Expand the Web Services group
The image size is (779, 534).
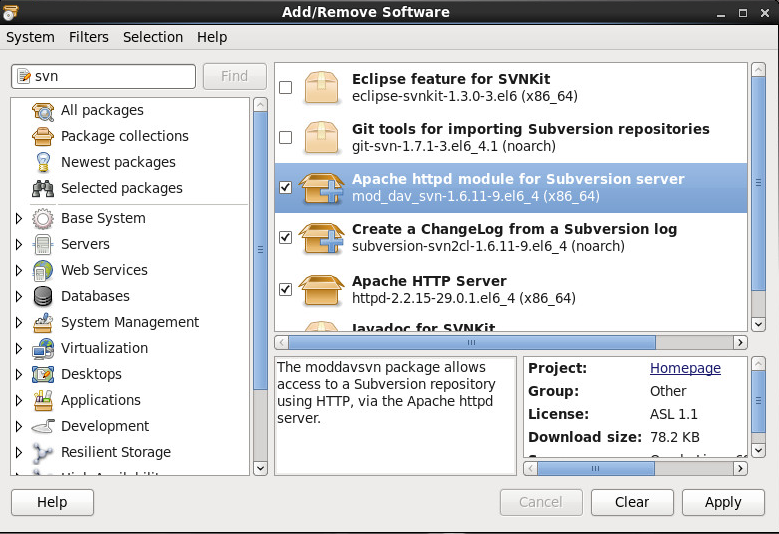point(19,270)
